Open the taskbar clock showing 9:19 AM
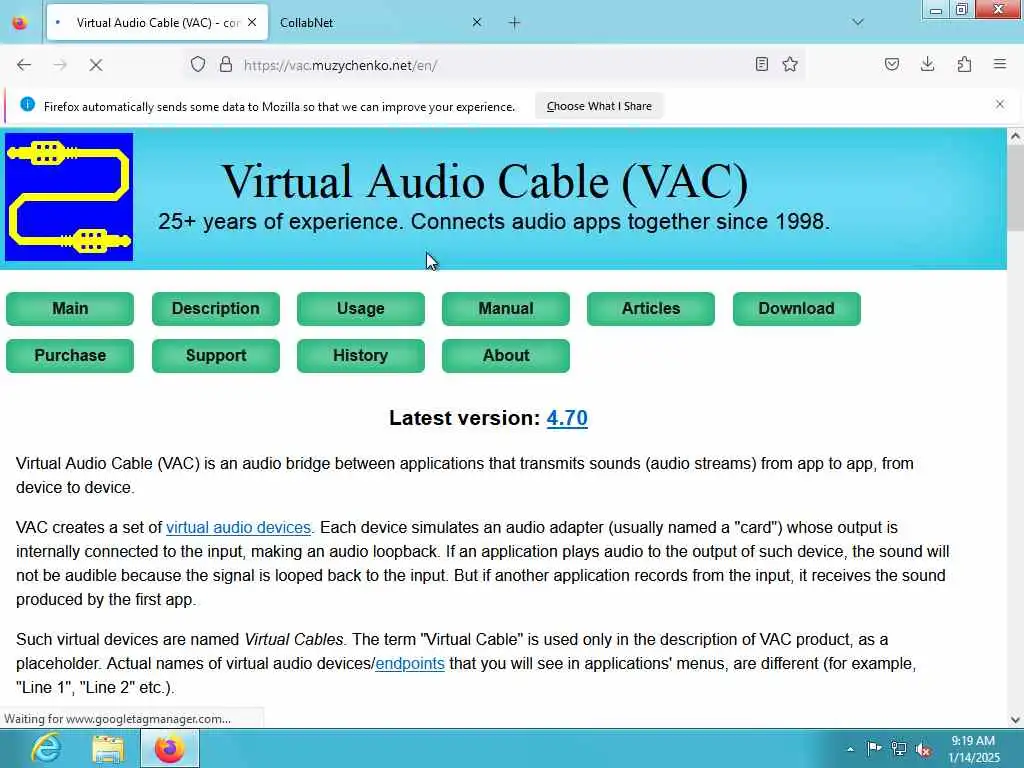This screenshot has height=768, width=1024. 973,748
